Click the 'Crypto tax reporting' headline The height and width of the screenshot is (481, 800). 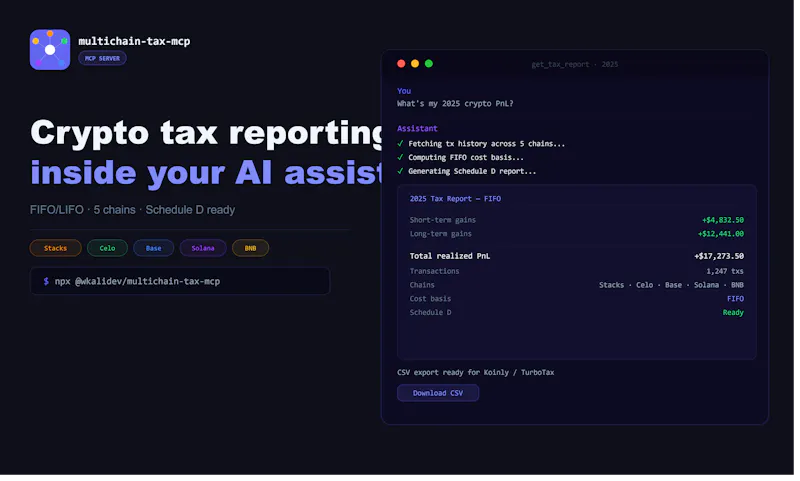tap(208, 134)
